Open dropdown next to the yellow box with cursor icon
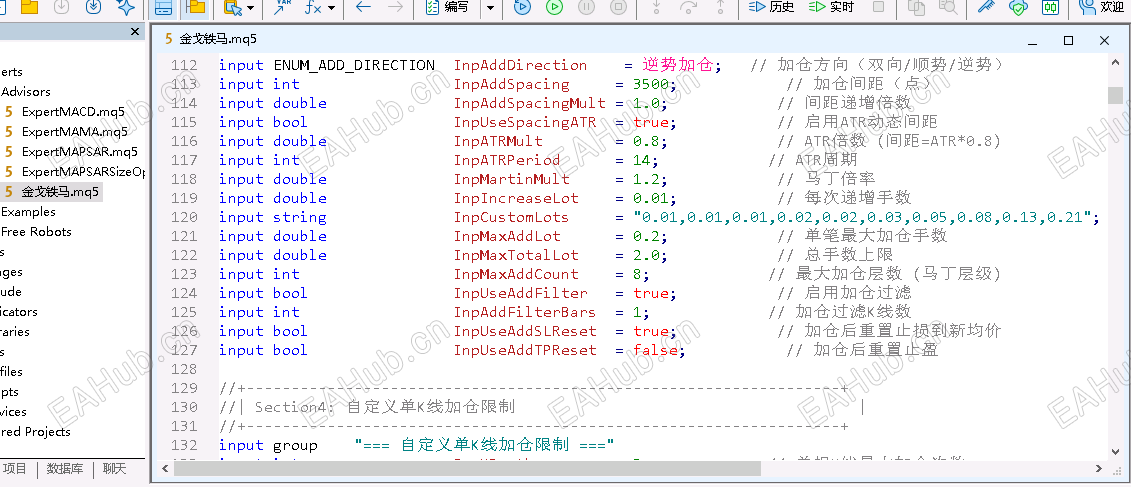This screenshot has height=487, width=1131. pos(250,8)
